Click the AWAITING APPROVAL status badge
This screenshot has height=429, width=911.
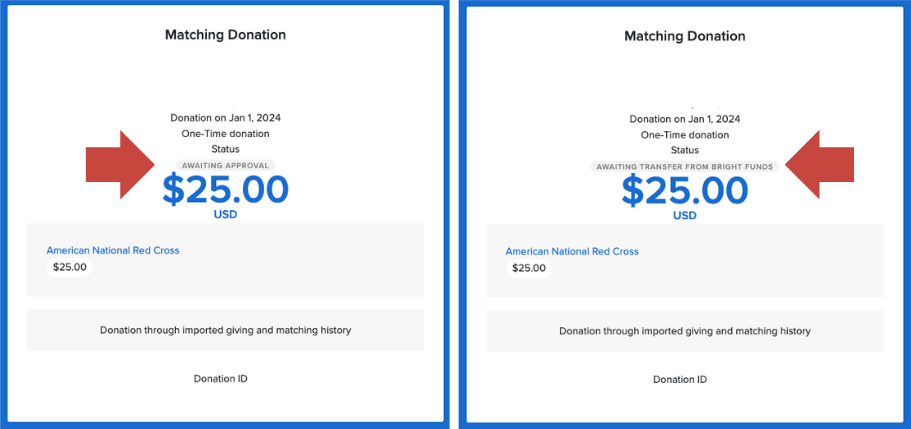point(225,165)
